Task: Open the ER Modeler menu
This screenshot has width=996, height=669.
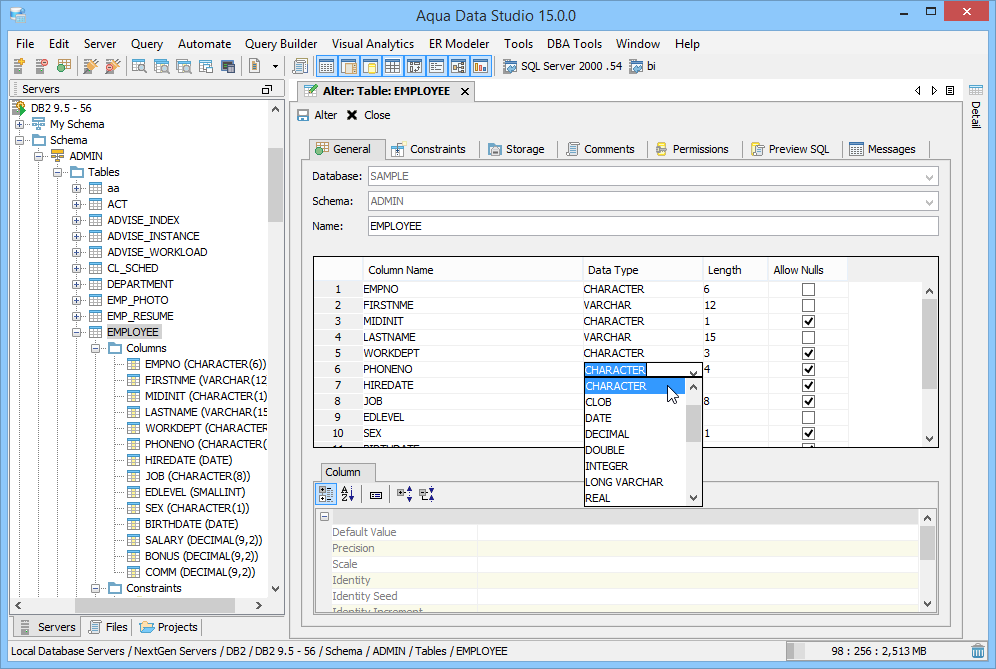Action: click(459, 43)
